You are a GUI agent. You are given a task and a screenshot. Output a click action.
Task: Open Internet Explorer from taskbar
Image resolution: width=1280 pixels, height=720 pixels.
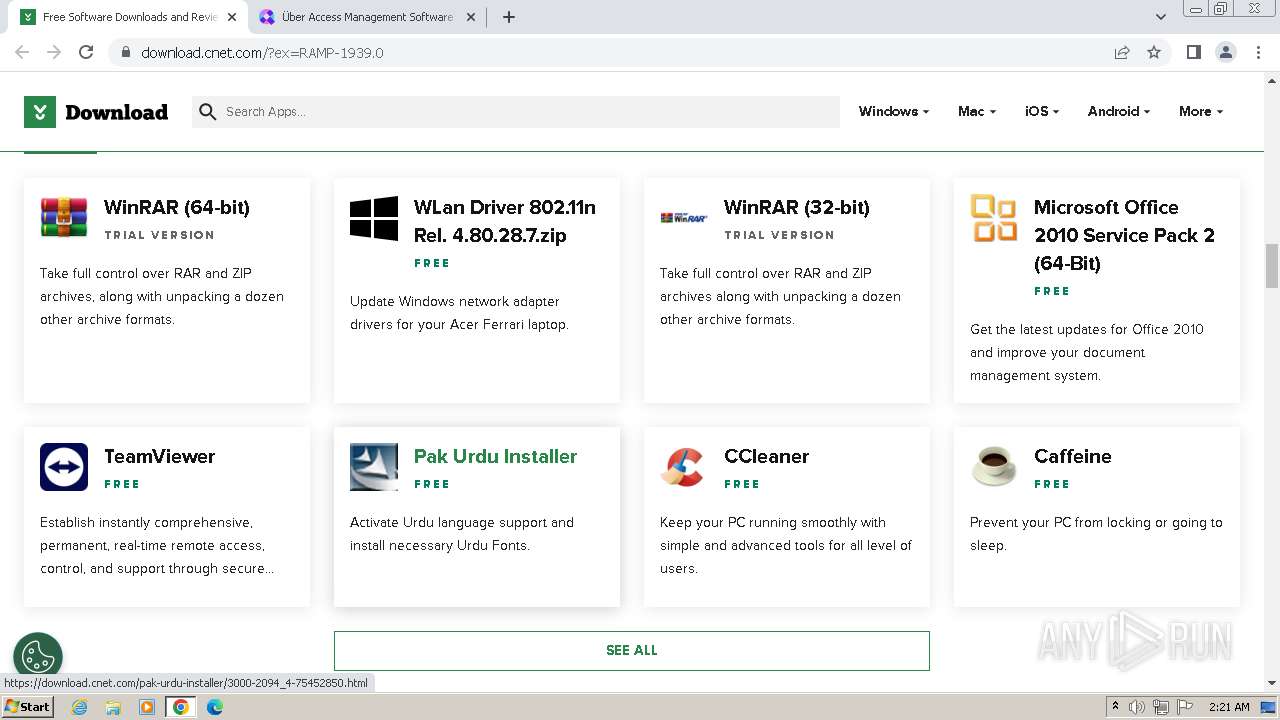tap(79, 707)
